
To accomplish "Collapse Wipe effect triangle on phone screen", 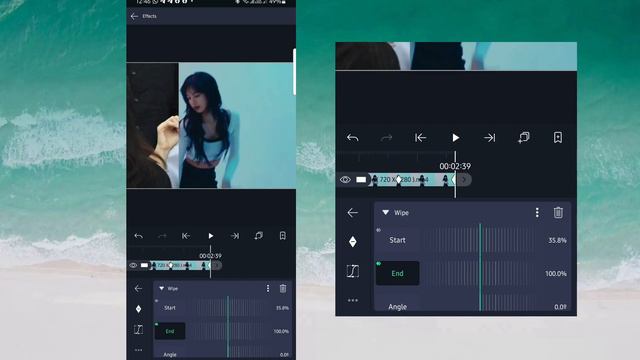I will (162, 289).
